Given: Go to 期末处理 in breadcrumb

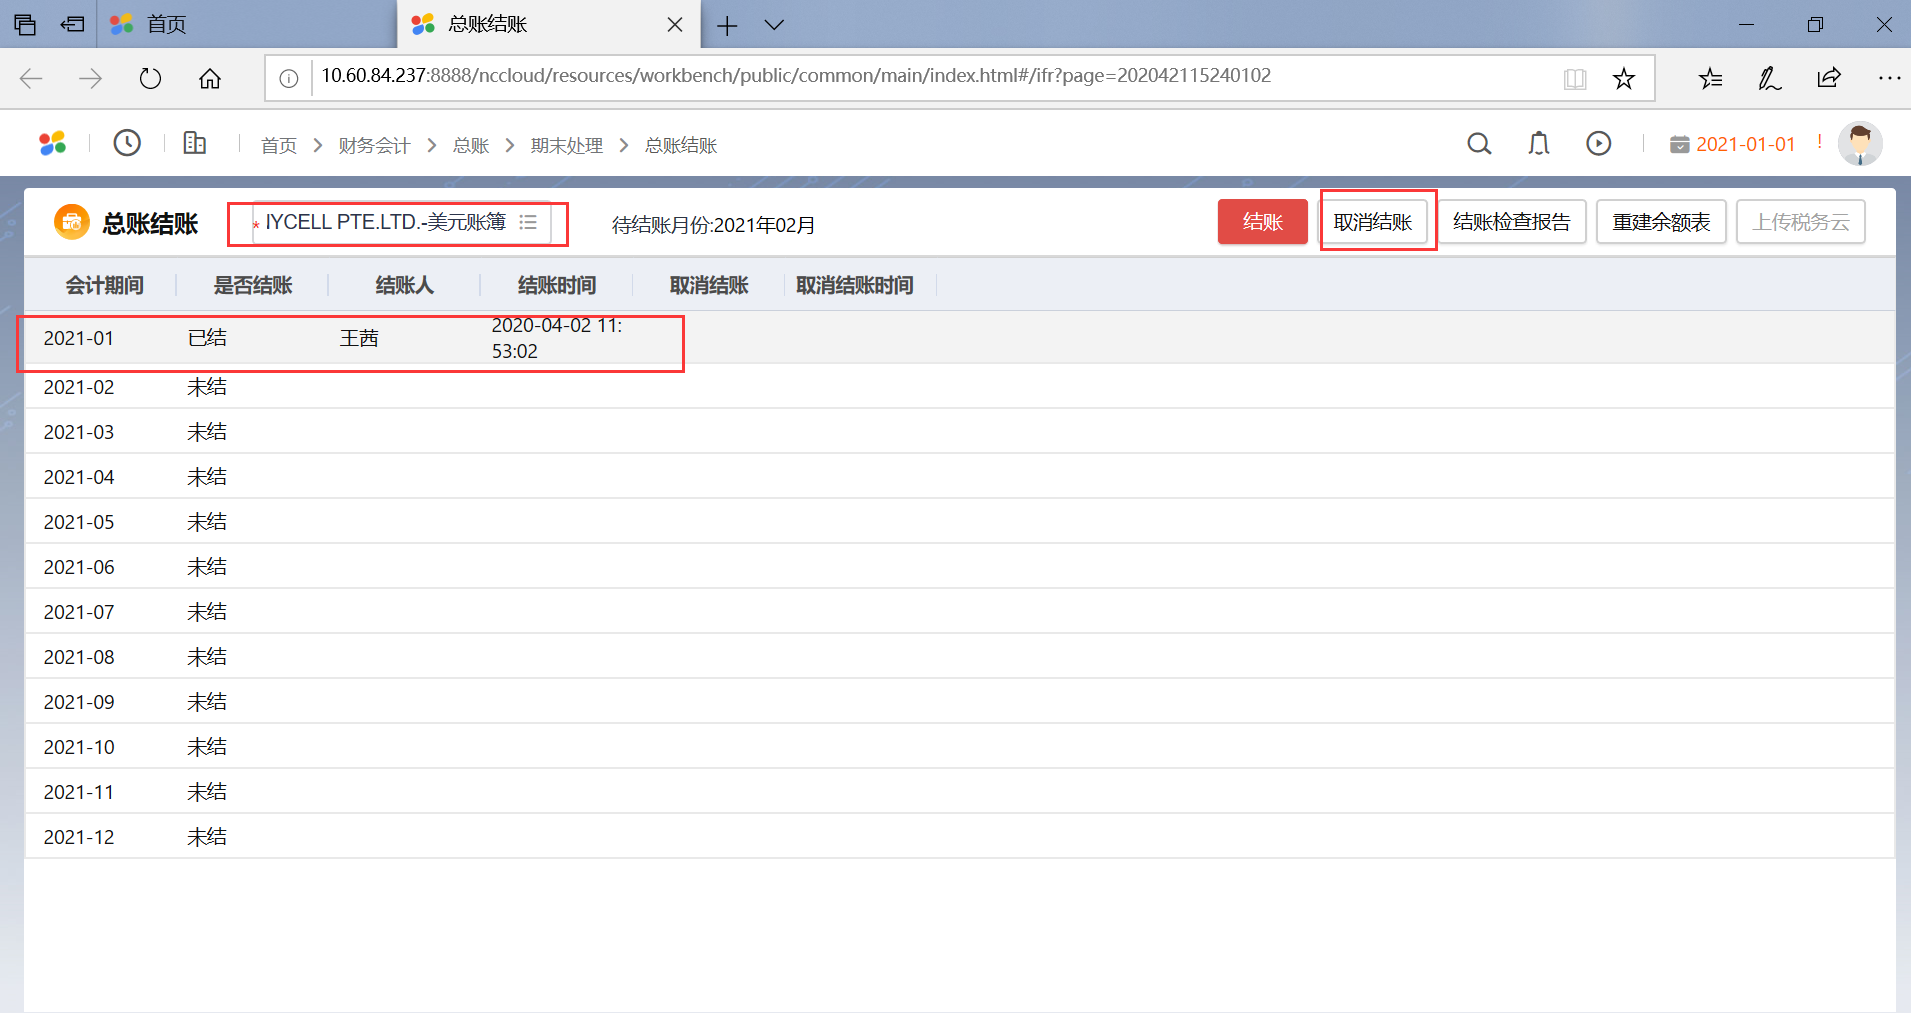Looking at the screenshot, I should pyautogui.click(x=566, y=146).
